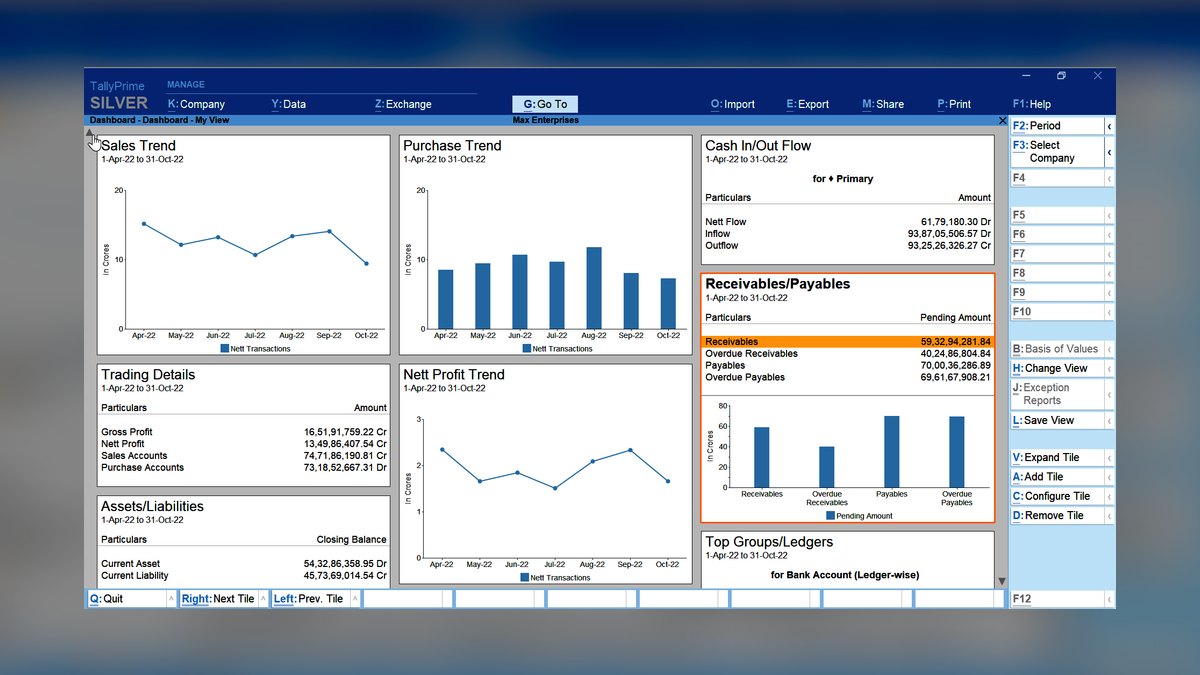Screen dimensions: 1200x675
Task: Open the M: Share menu
Action: coord(883,104)
